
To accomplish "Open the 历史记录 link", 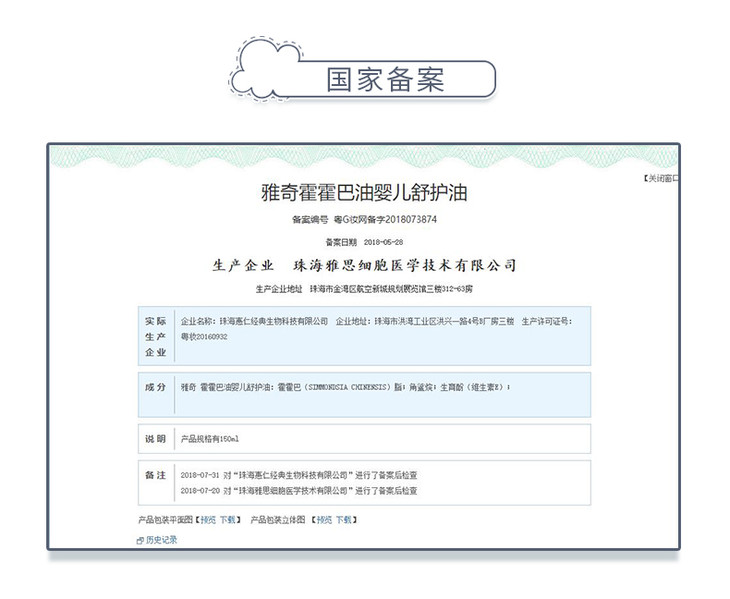I will point(161,540).
